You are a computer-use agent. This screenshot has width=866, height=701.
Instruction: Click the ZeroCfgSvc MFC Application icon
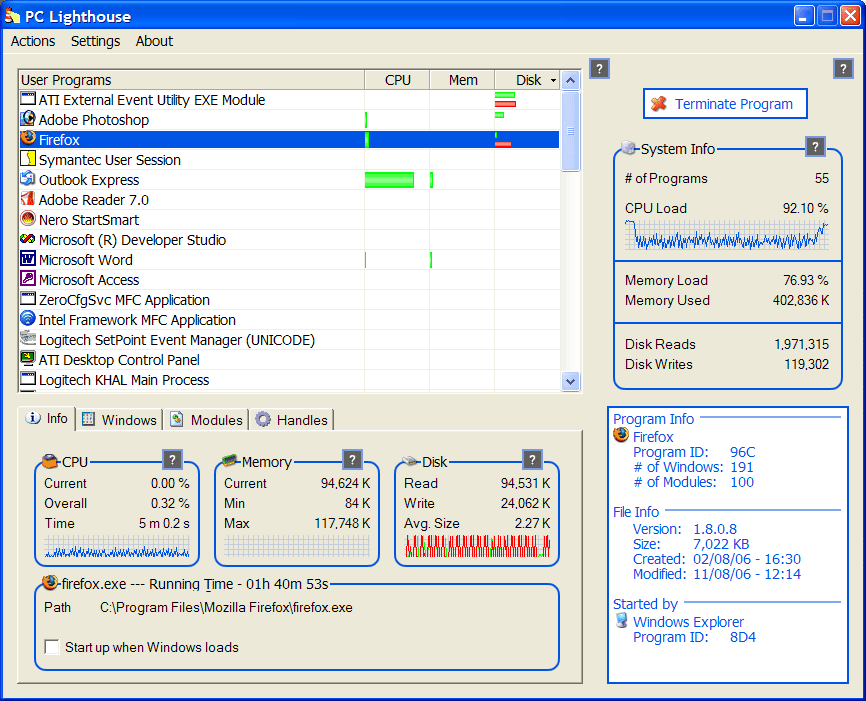point(28,299)
